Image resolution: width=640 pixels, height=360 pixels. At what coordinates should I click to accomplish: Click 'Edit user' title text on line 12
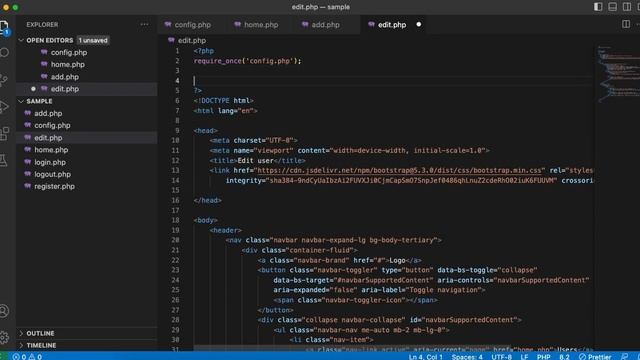tap(255, 160)
